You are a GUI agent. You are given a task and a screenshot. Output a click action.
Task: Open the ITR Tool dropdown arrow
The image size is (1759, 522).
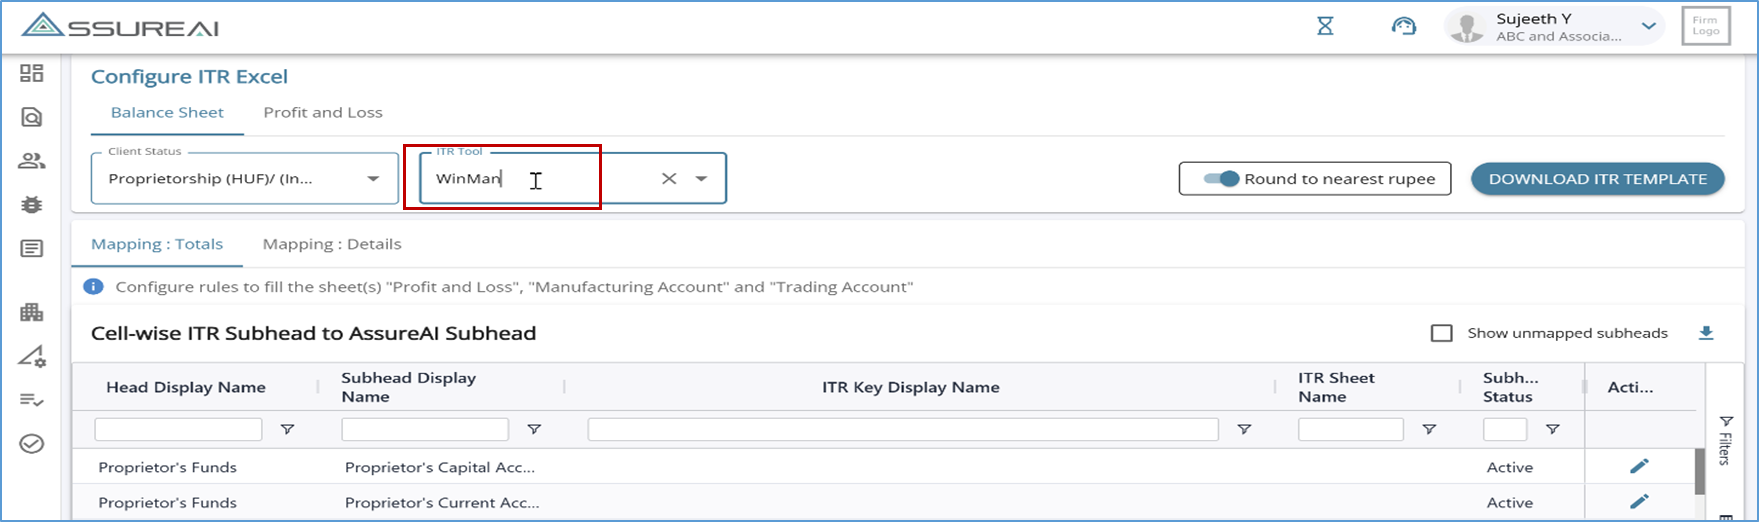click(702, 179)
